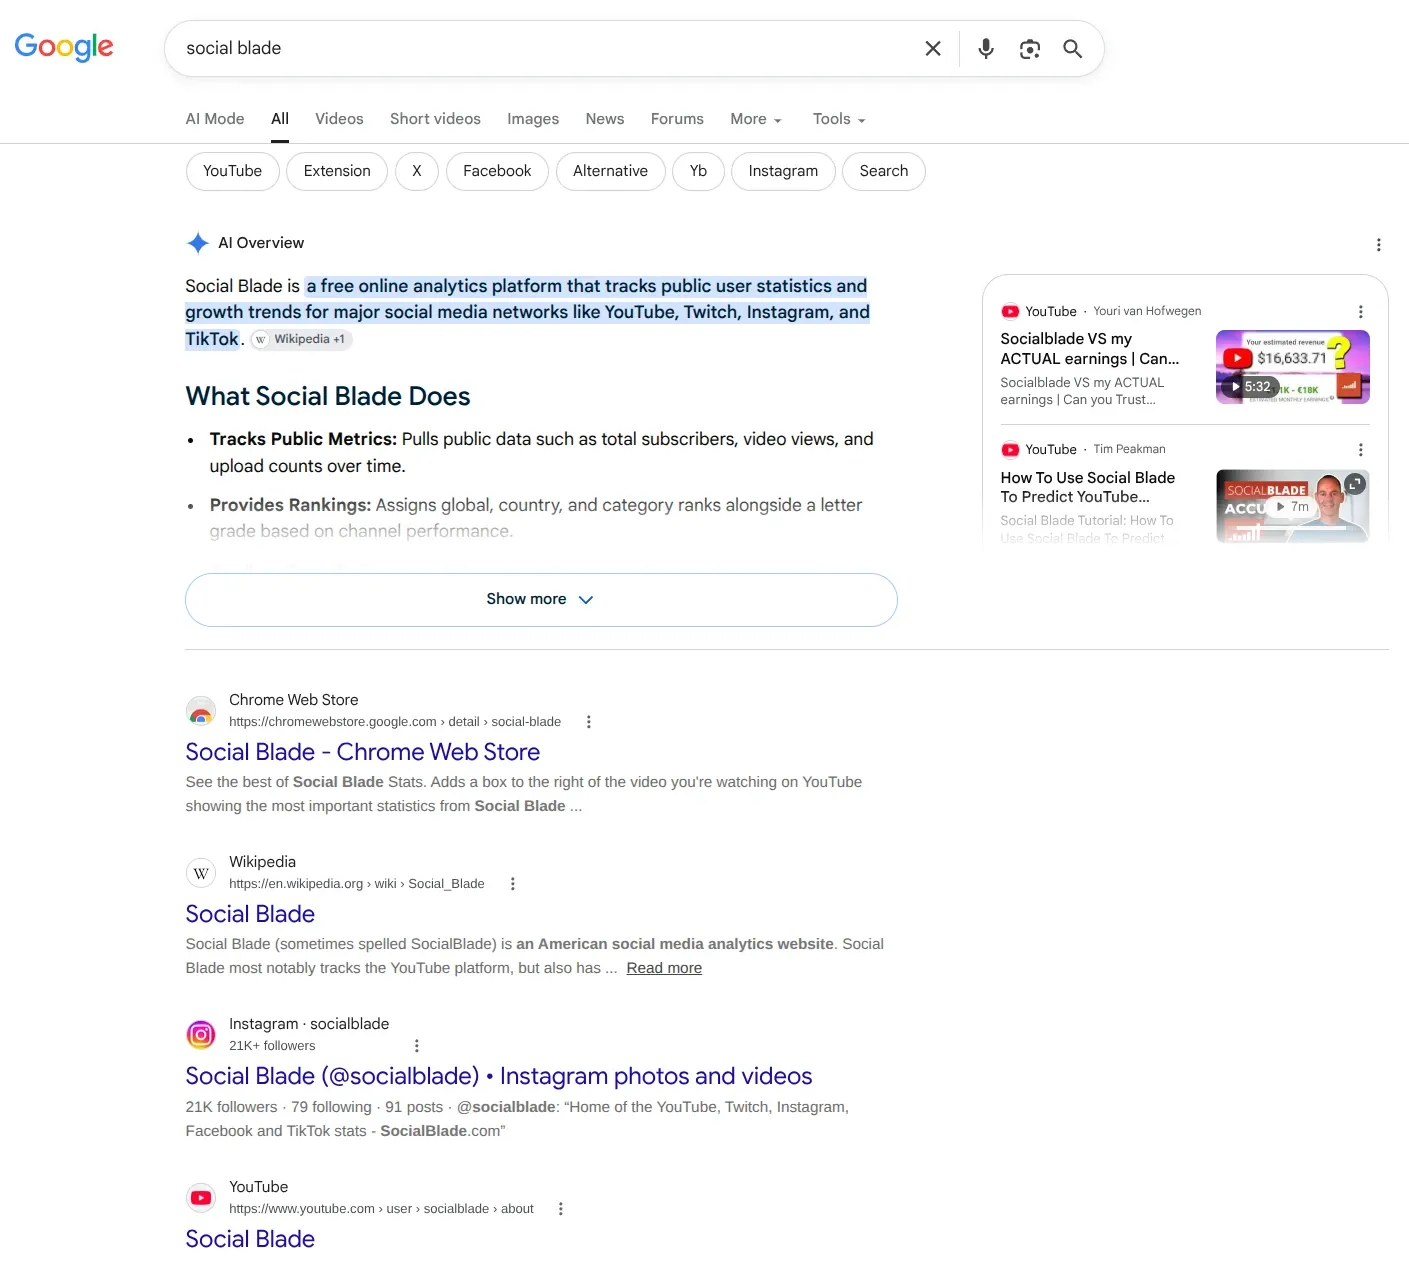Switch to News tab
The image size is (1409, 1262).
click(605, 119)
